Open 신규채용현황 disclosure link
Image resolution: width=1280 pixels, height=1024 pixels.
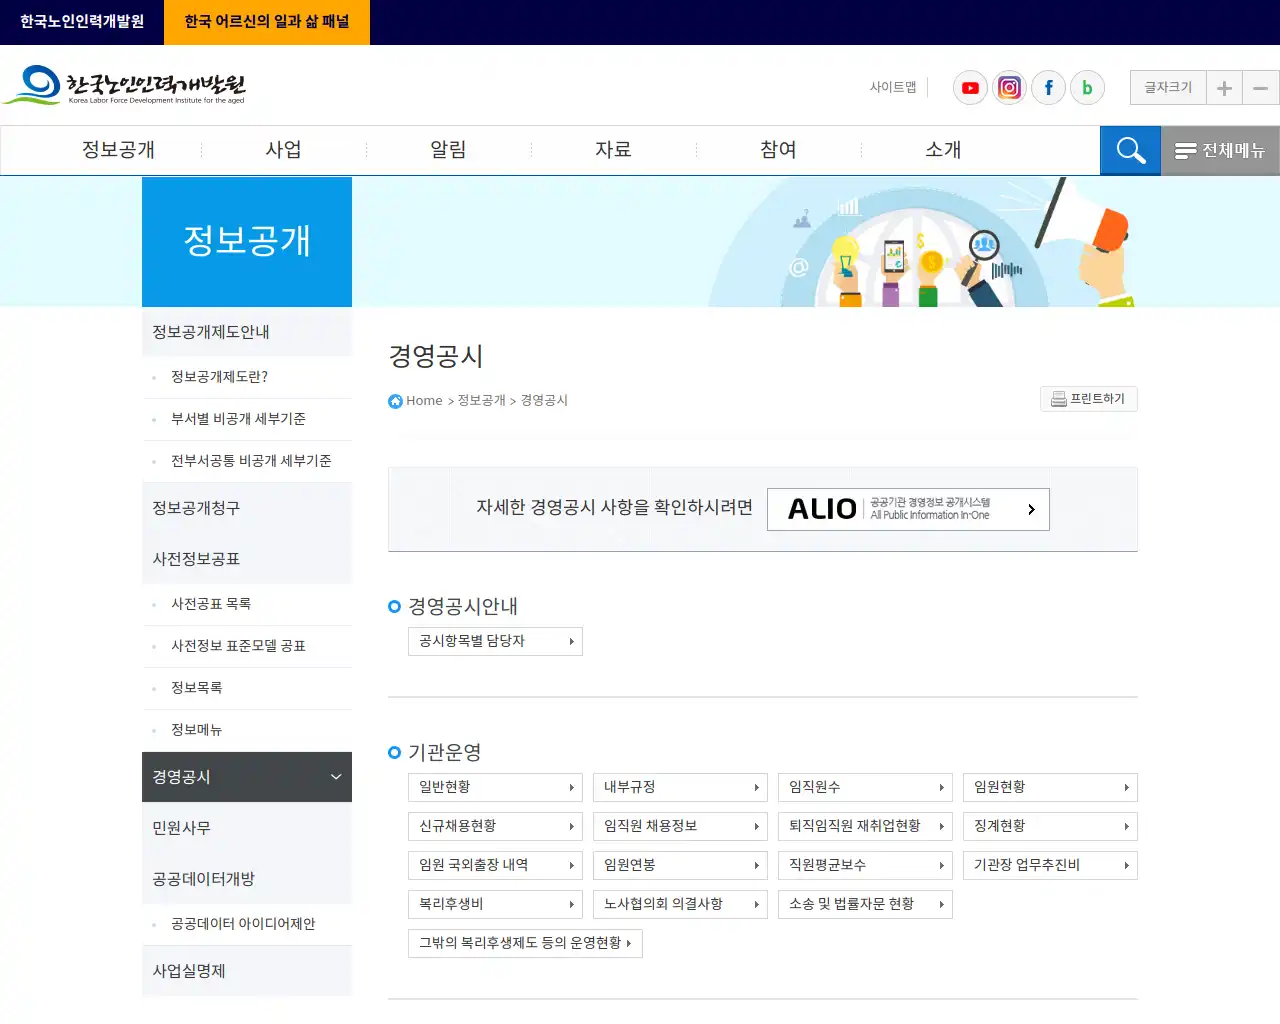[495, 826]
